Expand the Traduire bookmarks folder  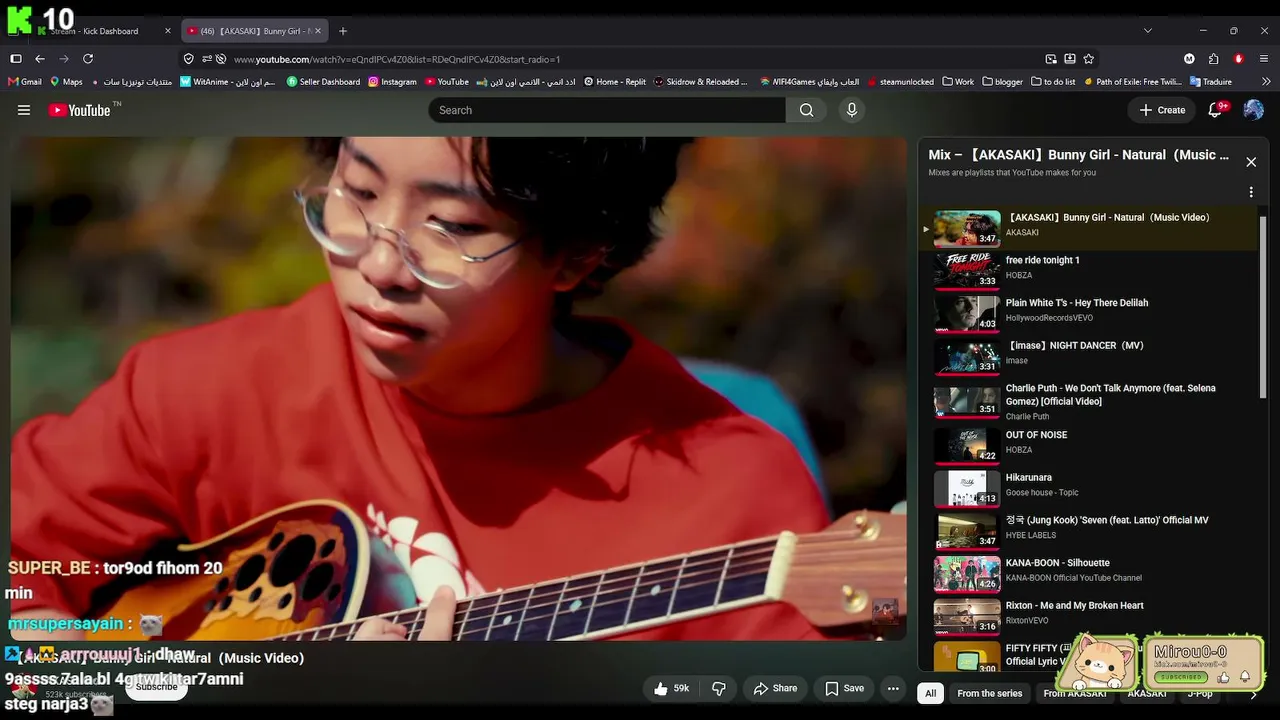coord(1211,82)
